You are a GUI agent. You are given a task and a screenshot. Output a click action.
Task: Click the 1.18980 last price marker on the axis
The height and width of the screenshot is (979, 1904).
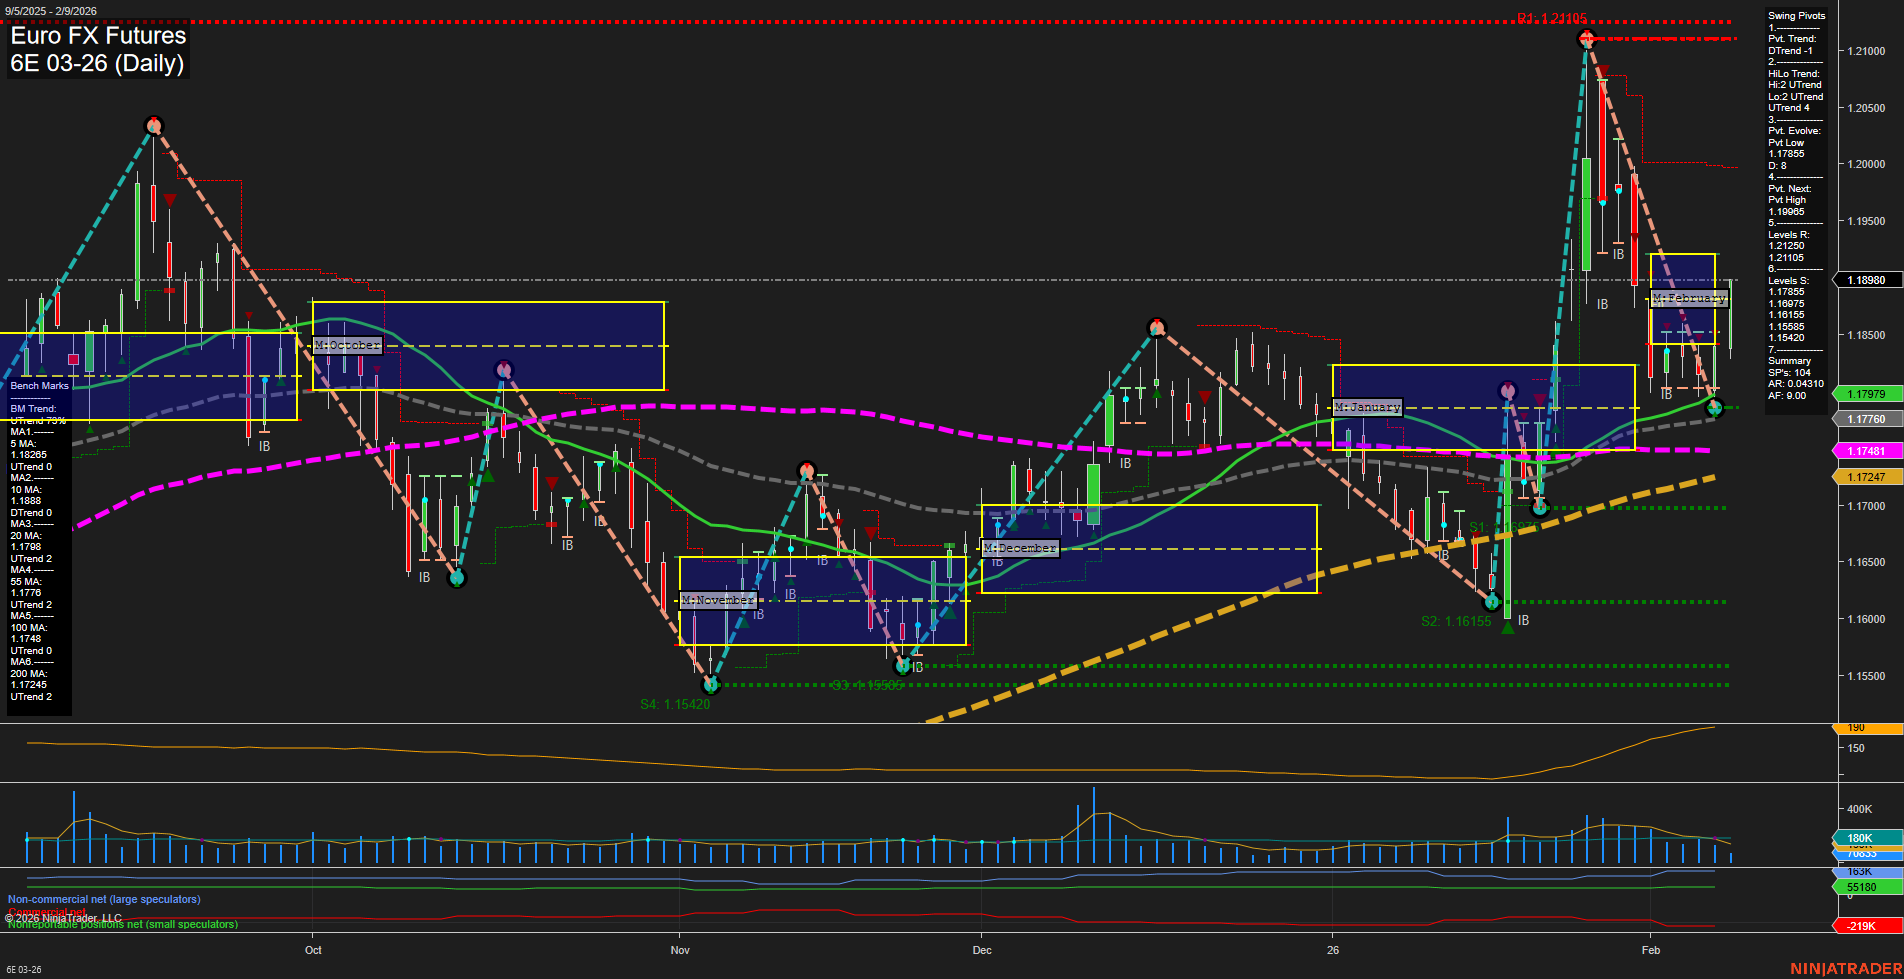1868,280
